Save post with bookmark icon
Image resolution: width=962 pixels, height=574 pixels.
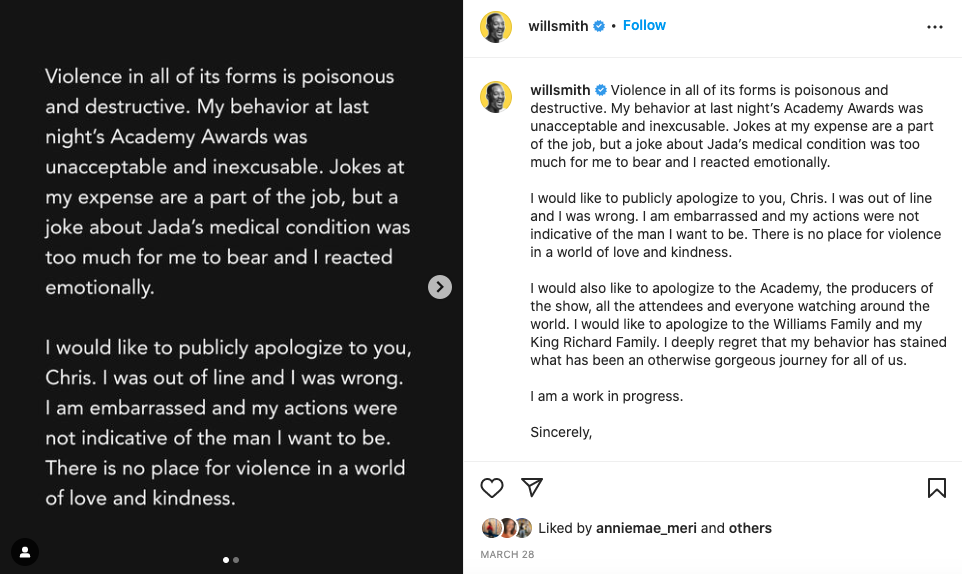(936, 488)
